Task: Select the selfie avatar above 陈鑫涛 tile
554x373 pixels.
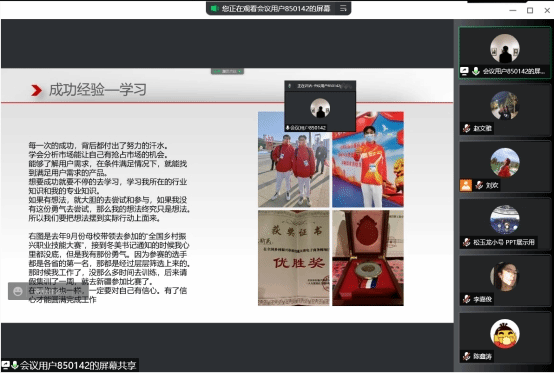Action: [x=505, y=276]
